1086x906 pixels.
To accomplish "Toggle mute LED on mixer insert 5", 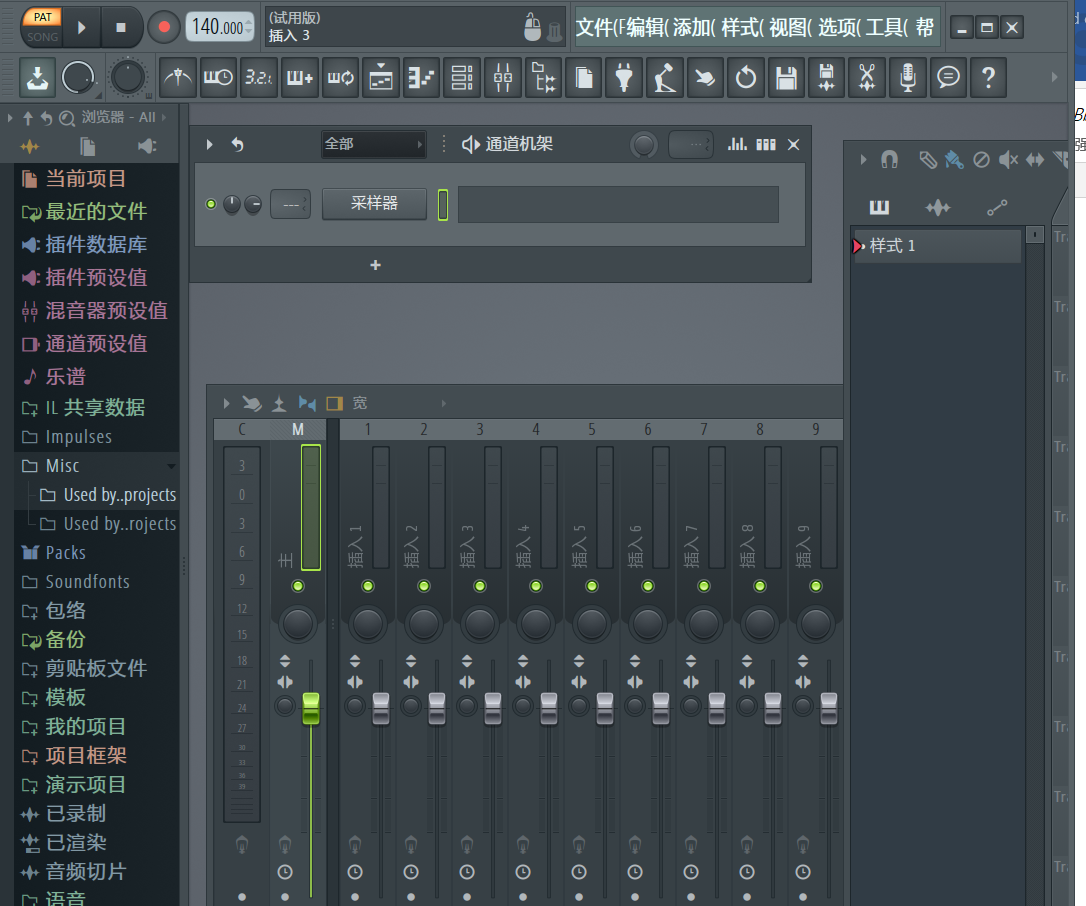I will coord(591,586).
